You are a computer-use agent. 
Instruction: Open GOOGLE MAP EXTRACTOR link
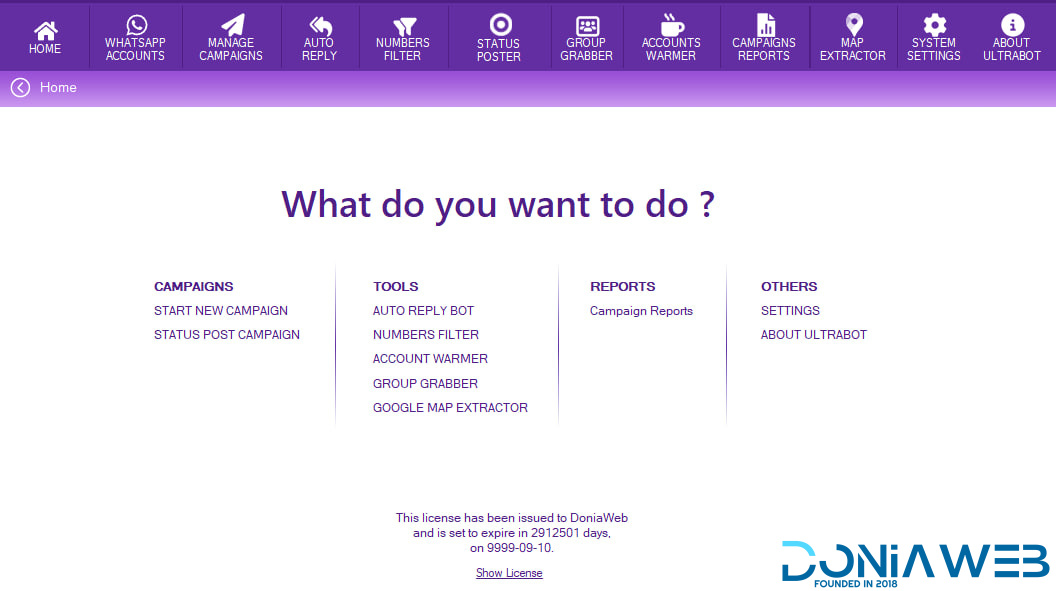451,408
